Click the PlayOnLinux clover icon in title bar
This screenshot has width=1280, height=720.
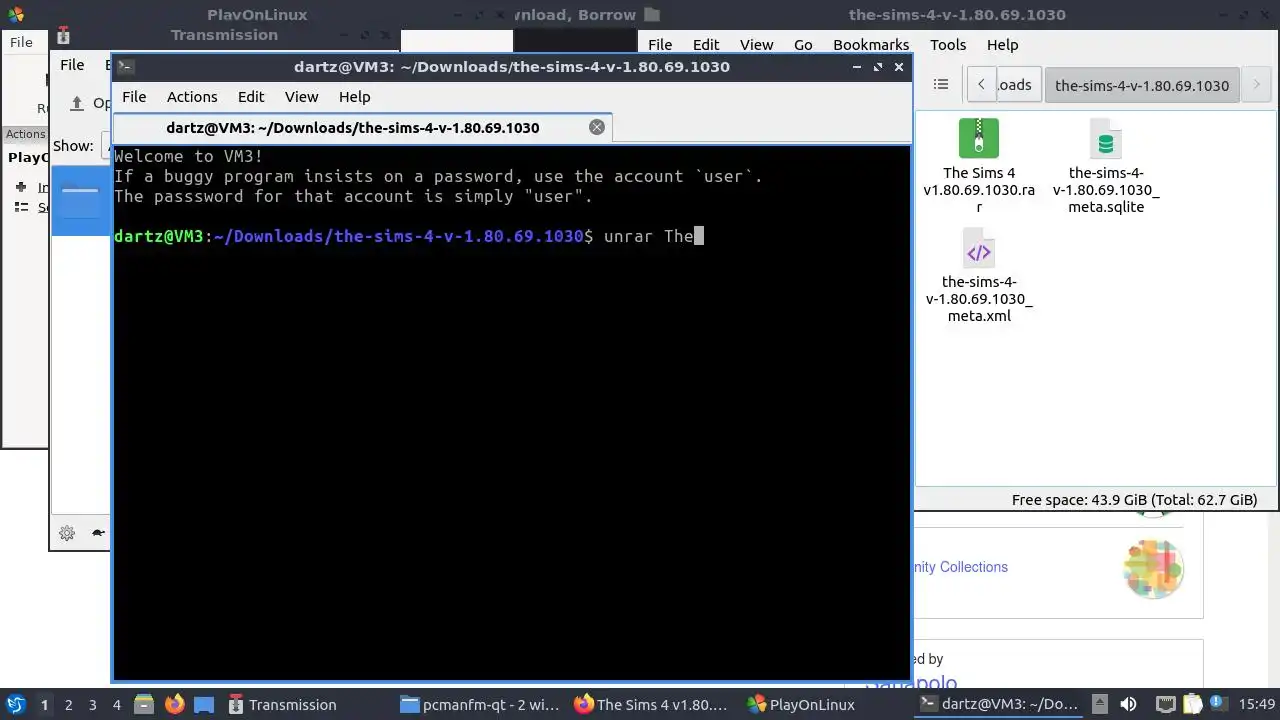point(15,15)
